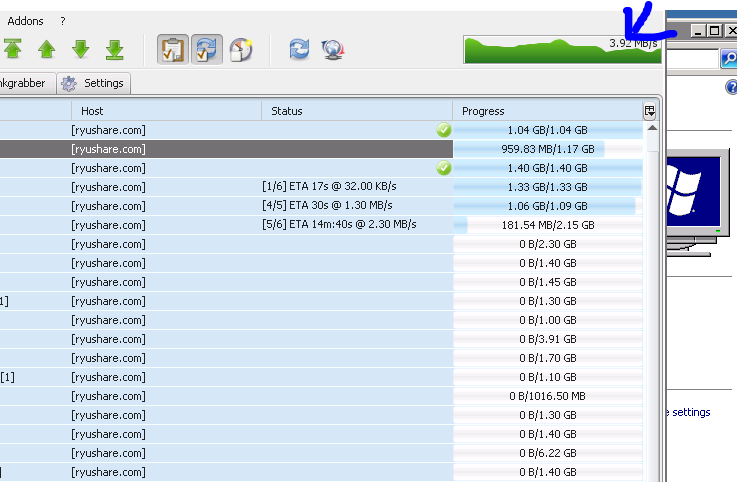This screenshot has width=737, height=482.
Task: Click the 1.33 GB/1.33 GB progress bar
Action: click(548, 187)
